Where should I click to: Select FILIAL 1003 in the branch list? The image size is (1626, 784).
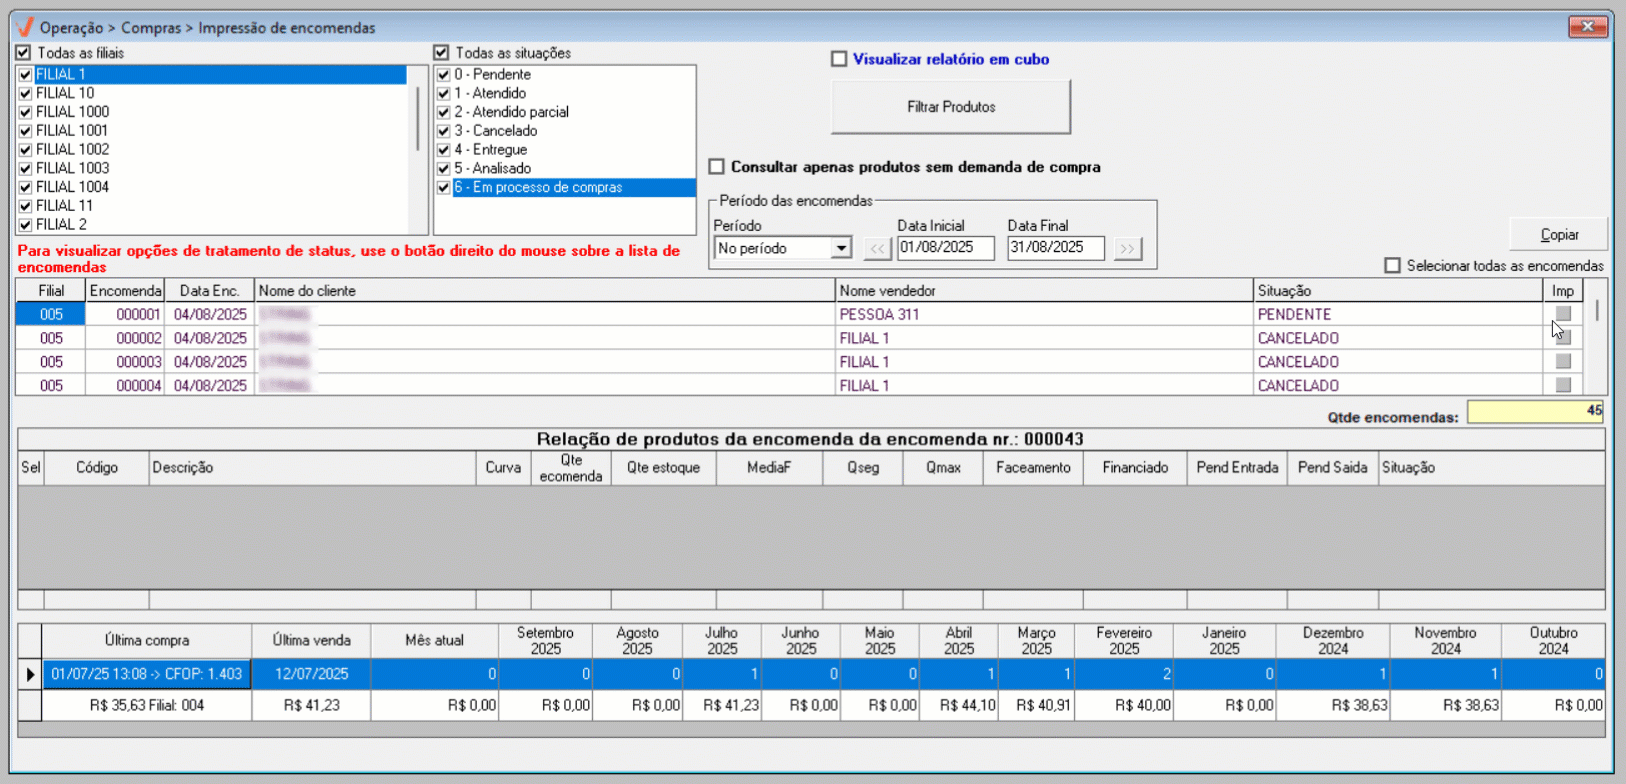click(73, 168)
